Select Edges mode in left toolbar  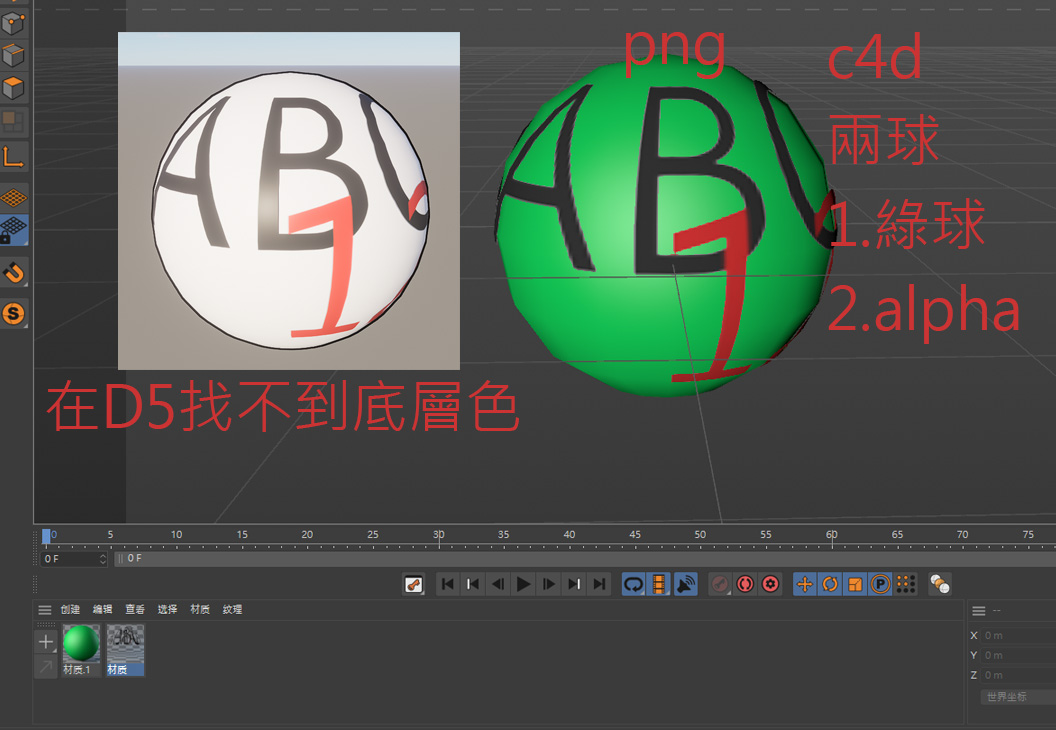[x=15, y=56]
